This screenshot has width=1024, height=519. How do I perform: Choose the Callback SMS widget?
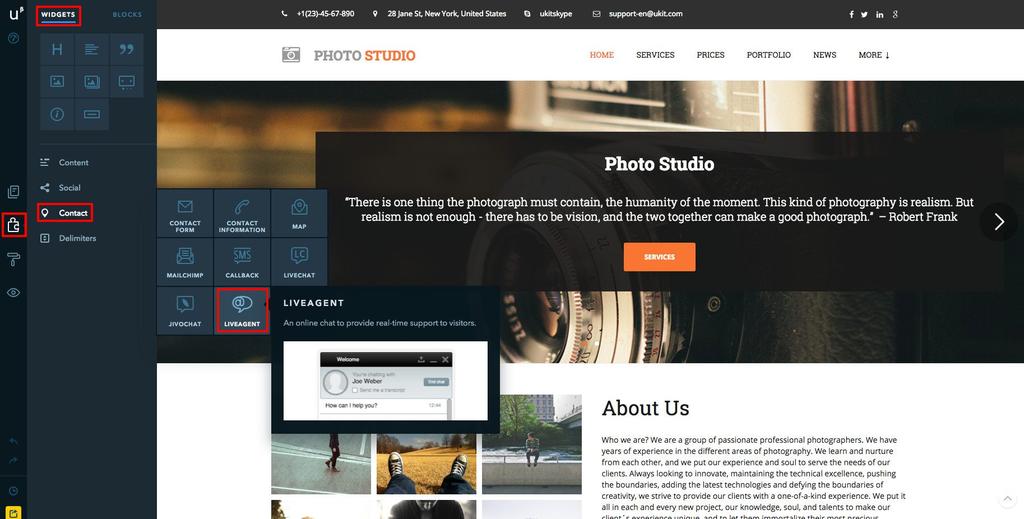pos(242,262)
